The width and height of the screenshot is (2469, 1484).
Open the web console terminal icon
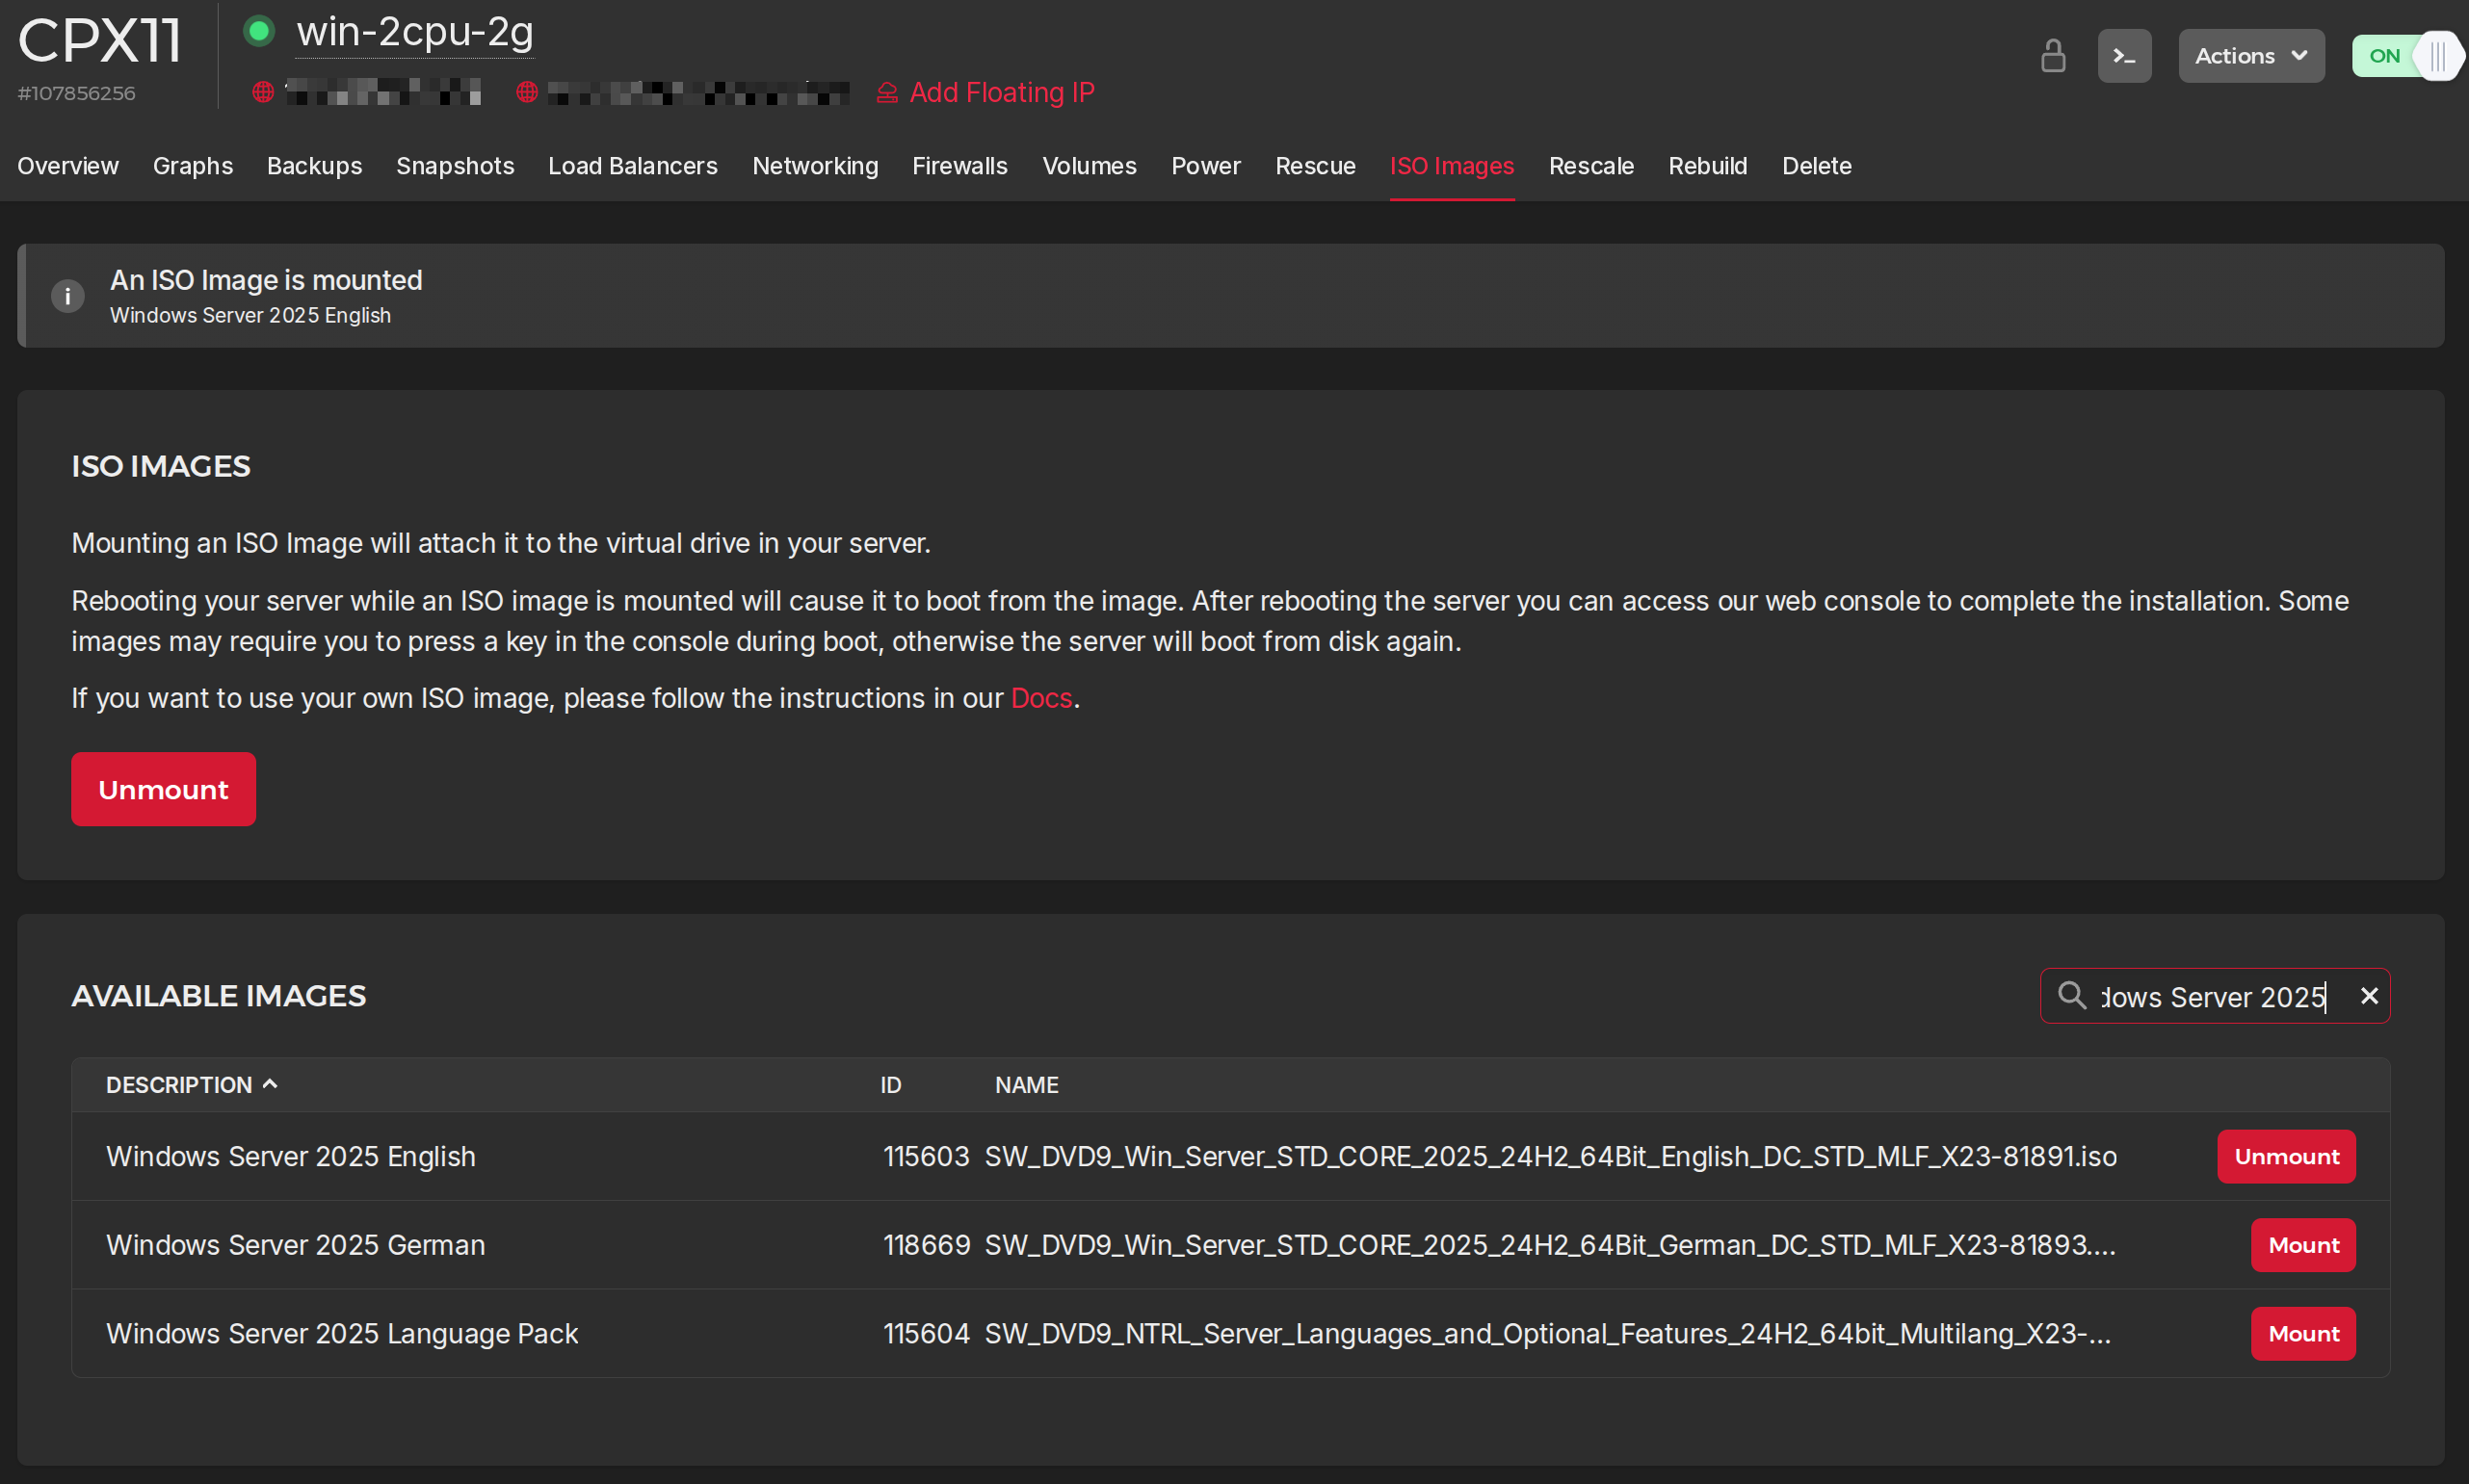coord(2123,56)
